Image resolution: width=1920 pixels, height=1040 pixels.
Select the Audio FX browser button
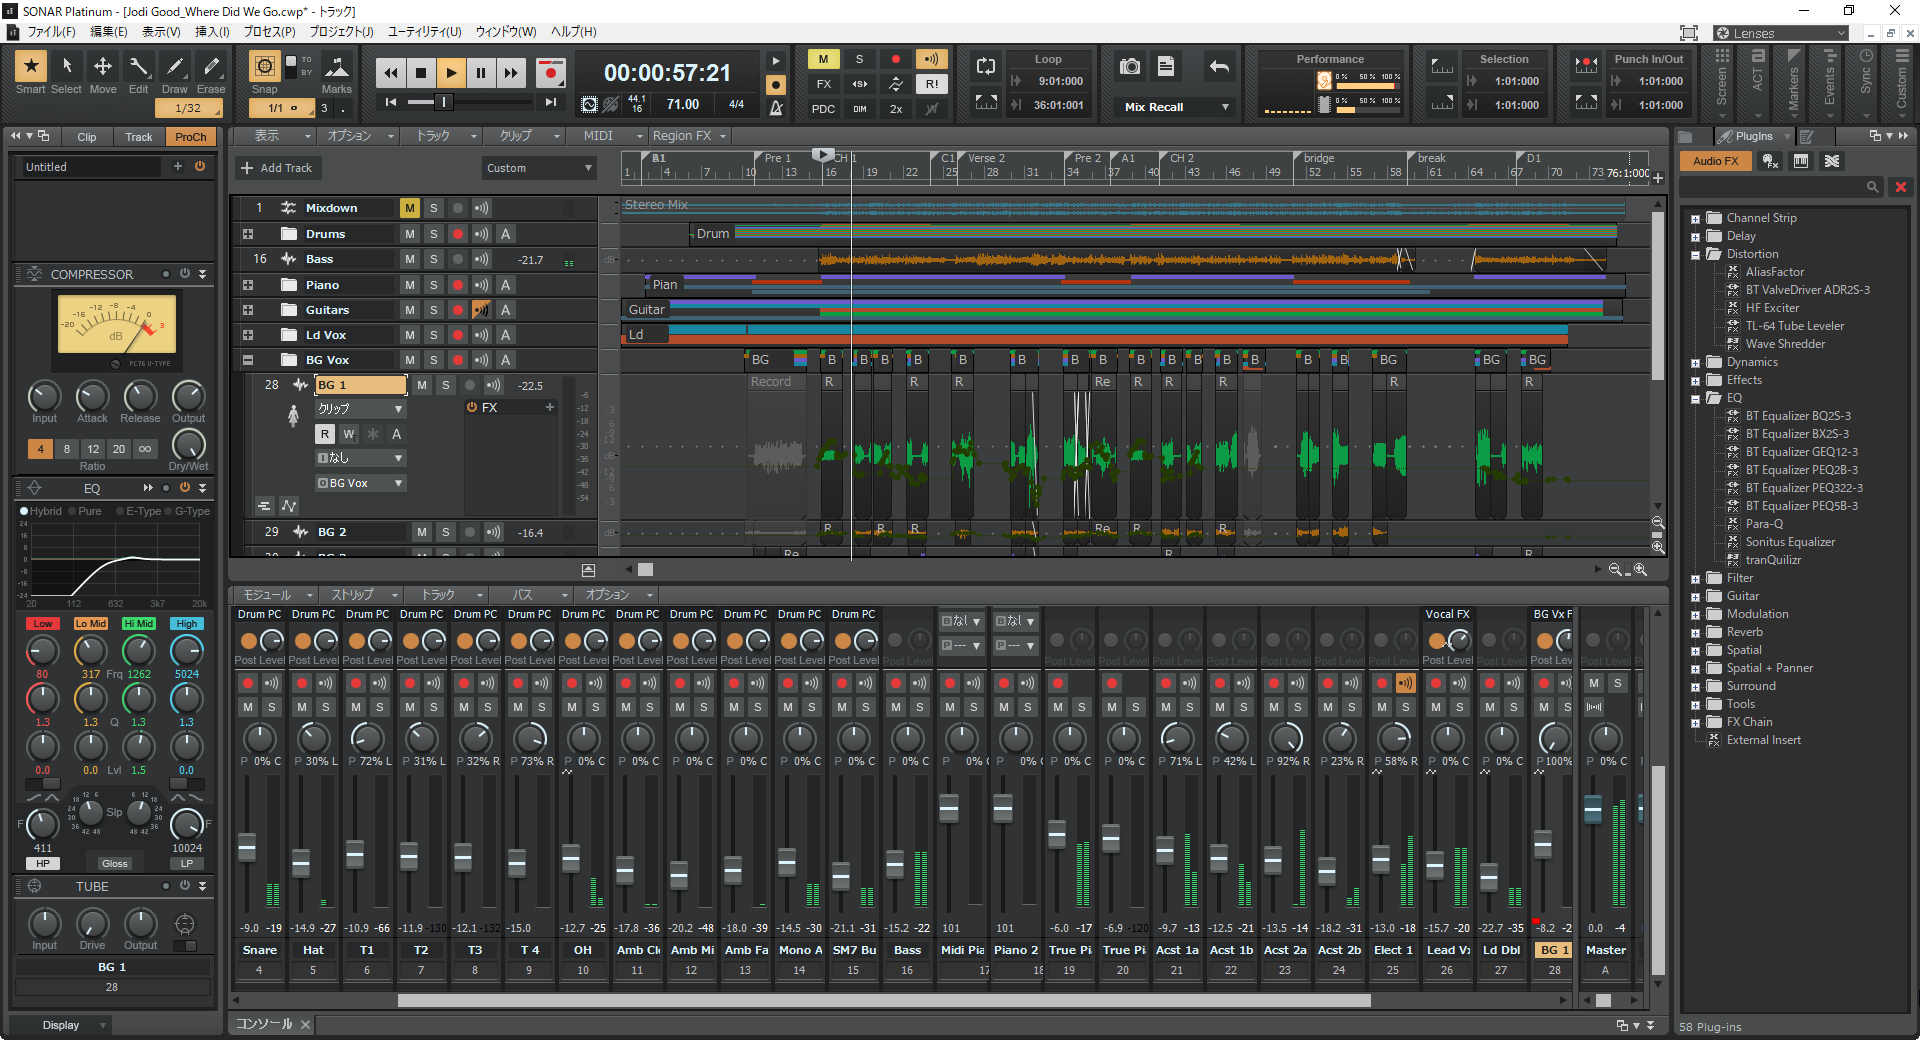[x=1716, y=161]
